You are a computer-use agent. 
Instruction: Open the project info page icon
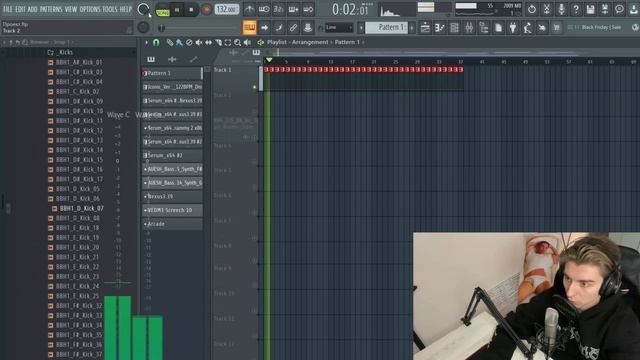click(x=498, y=28)
